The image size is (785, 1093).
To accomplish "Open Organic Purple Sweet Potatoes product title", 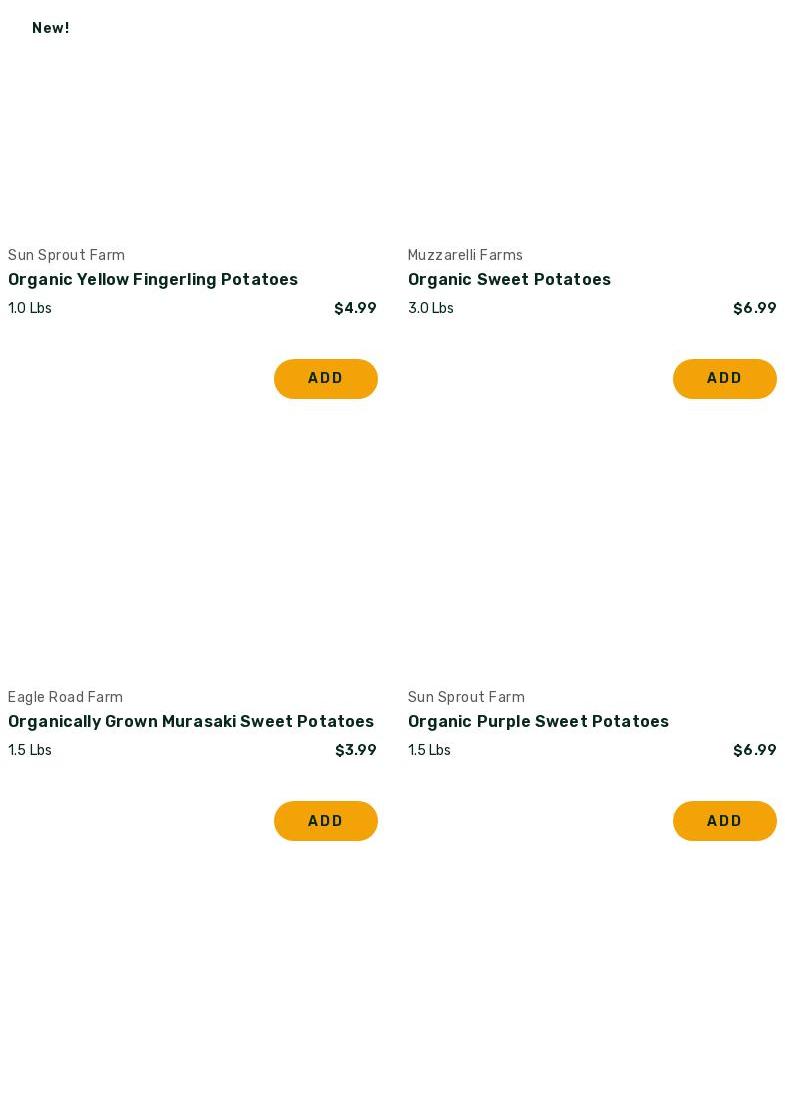I will (538, 722).
